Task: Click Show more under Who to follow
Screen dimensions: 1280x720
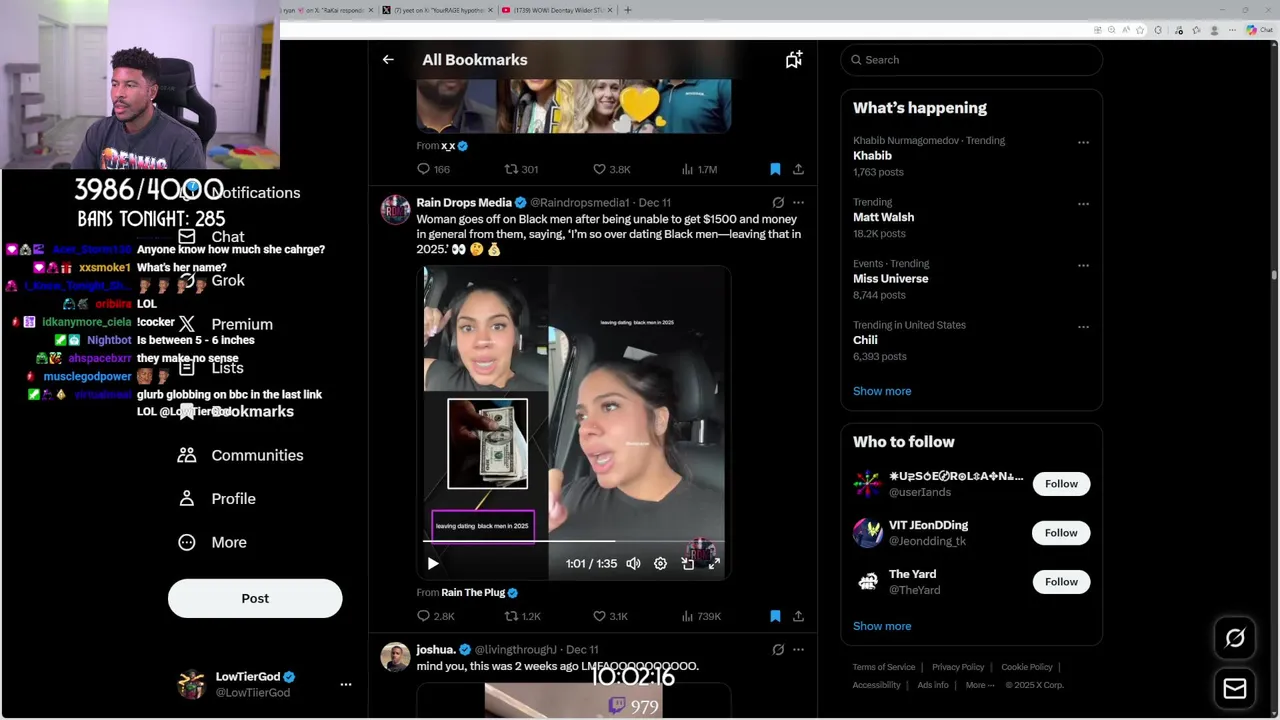Action: tap(882, 626)
